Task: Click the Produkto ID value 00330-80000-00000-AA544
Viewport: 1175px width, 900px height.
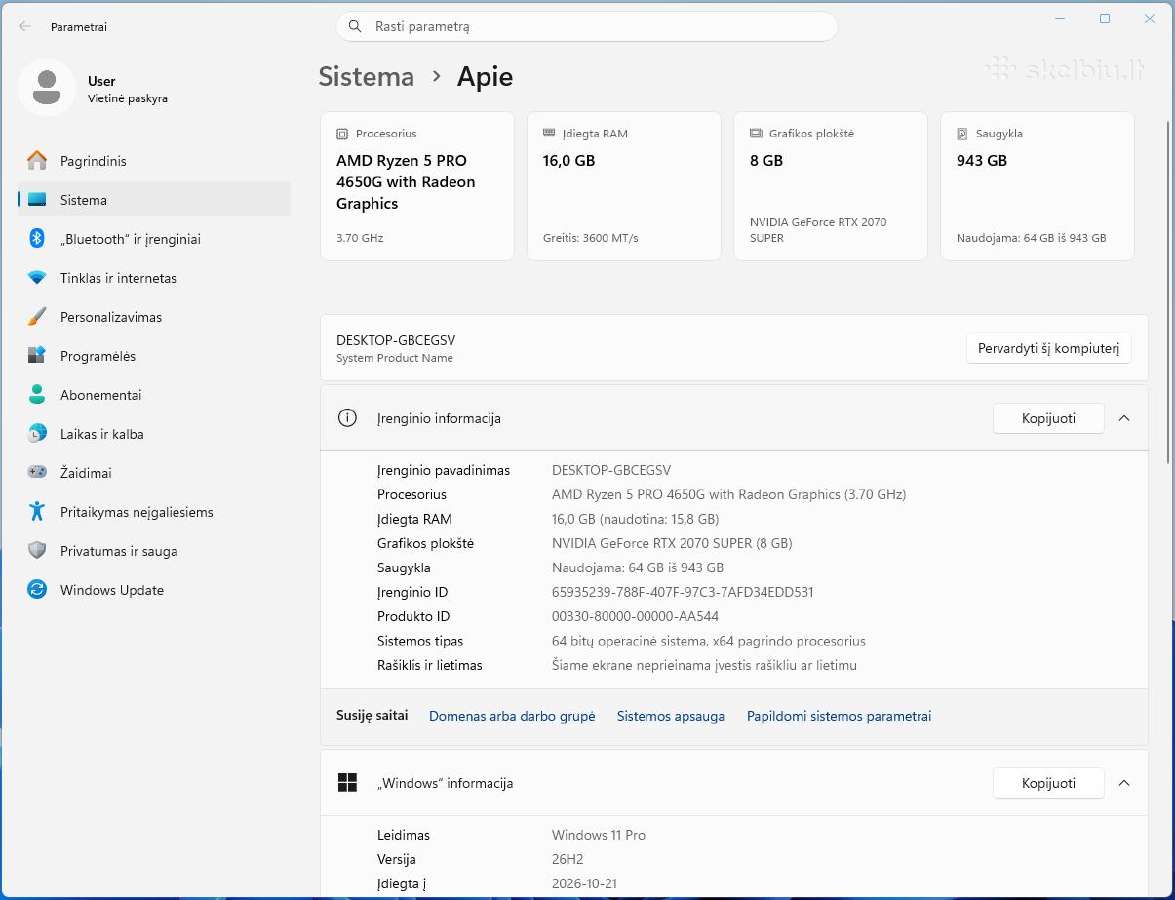Action: pyautogui.click(x=635, y=617)
